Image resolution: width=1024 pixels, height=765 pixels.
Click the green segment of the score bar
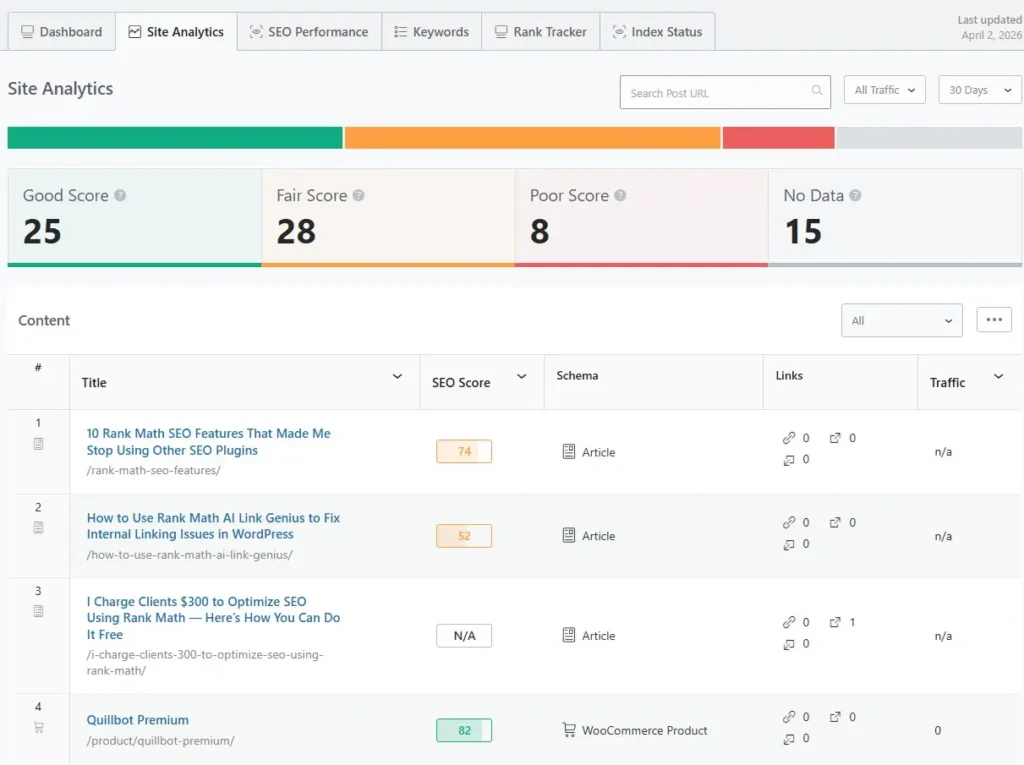coord(175,137)
